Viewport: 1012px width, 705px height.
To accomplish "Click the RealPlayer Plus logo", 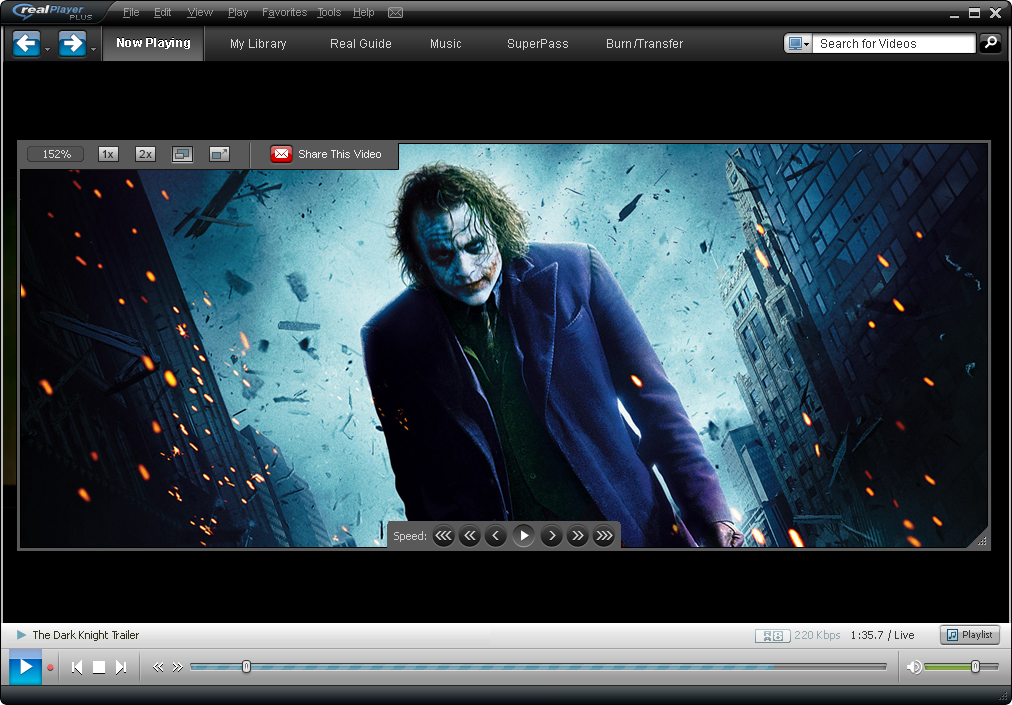I will point(53,12).
